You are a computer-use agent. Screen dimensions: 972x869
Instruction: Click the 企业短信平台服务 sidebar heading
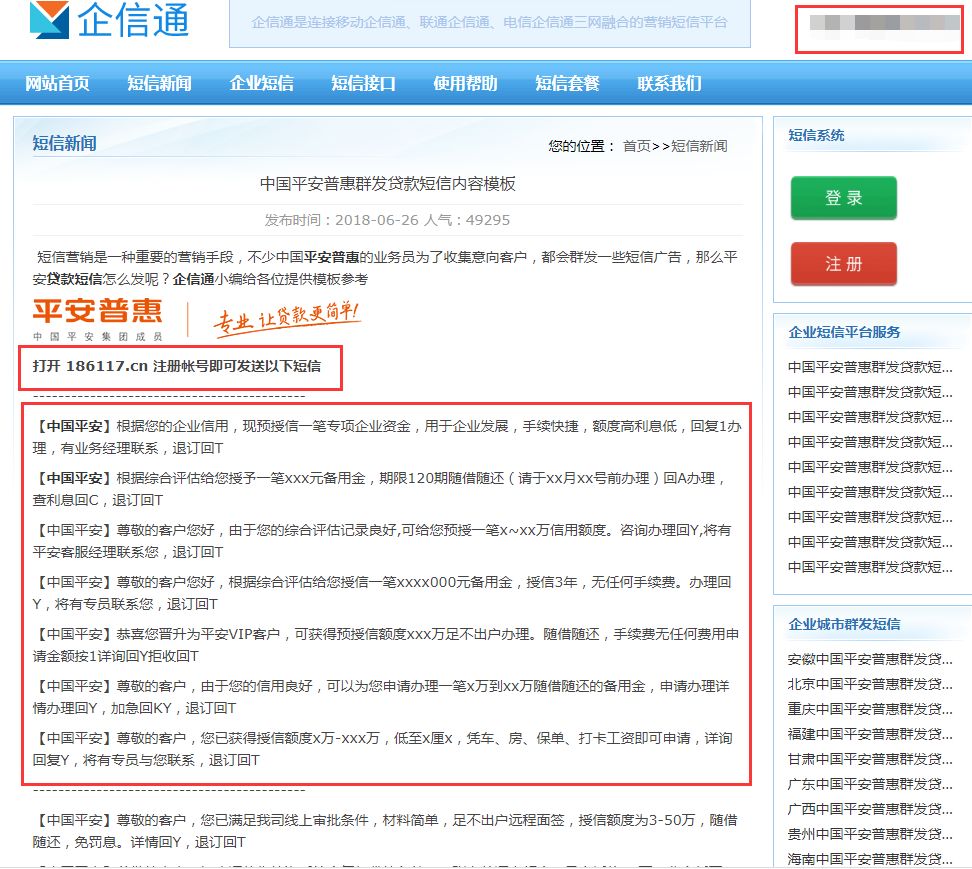[844, 332]
